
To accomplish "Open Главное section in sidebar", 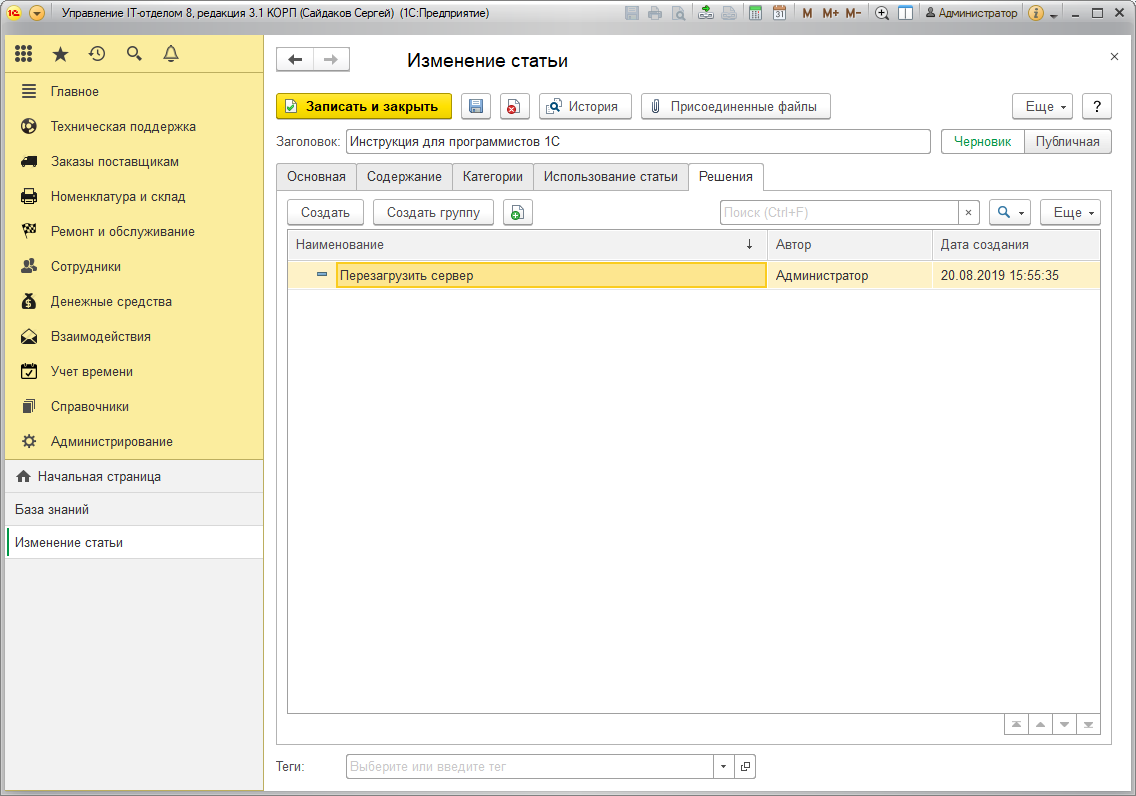I will [134, 91].
